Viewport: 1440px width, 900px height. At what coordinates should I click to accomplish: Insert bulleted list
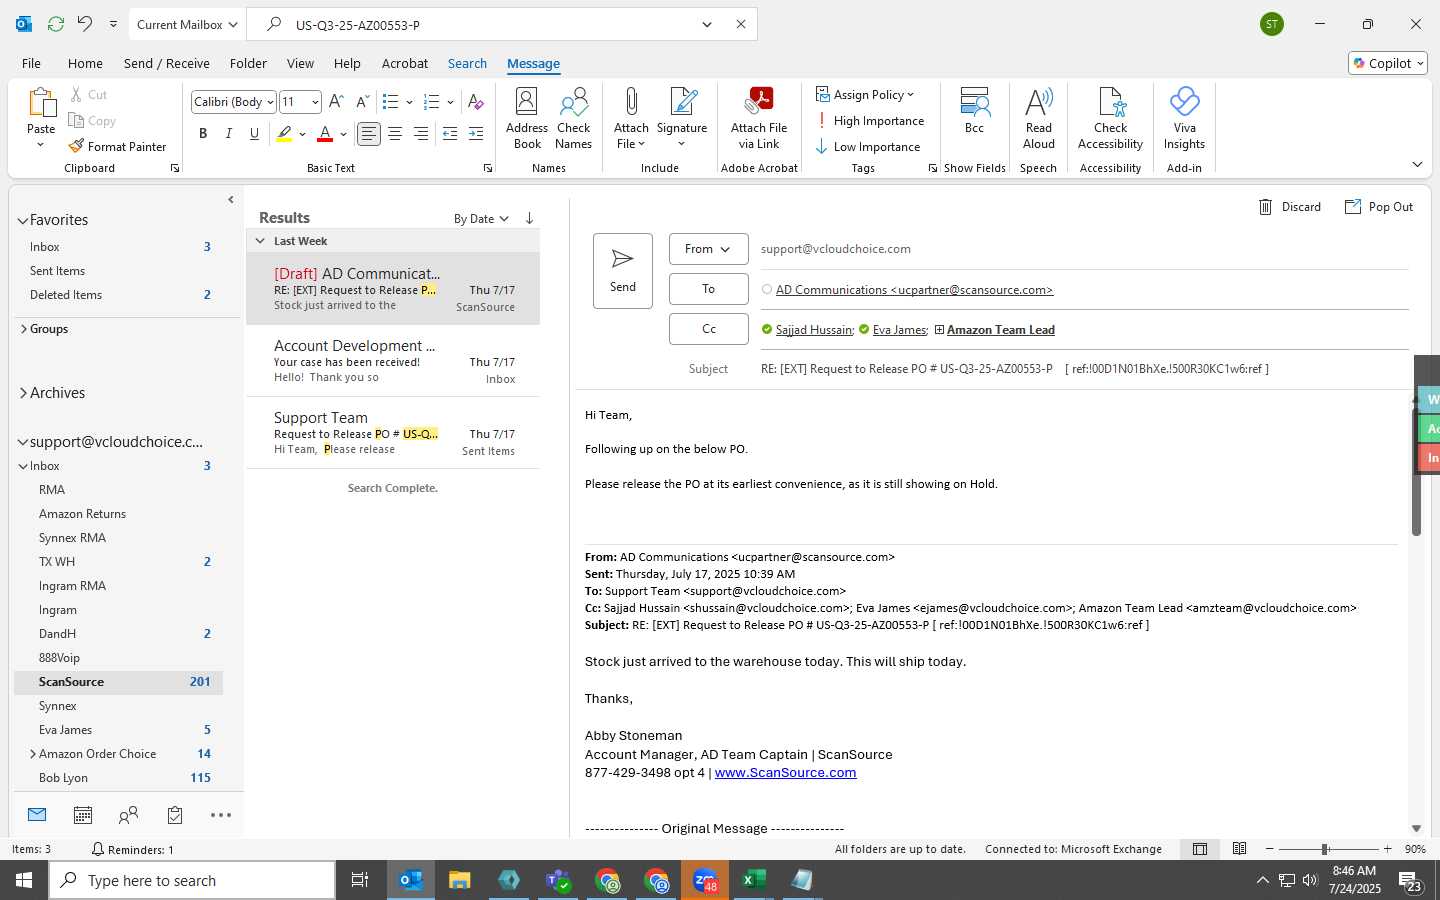click(390, 102)
